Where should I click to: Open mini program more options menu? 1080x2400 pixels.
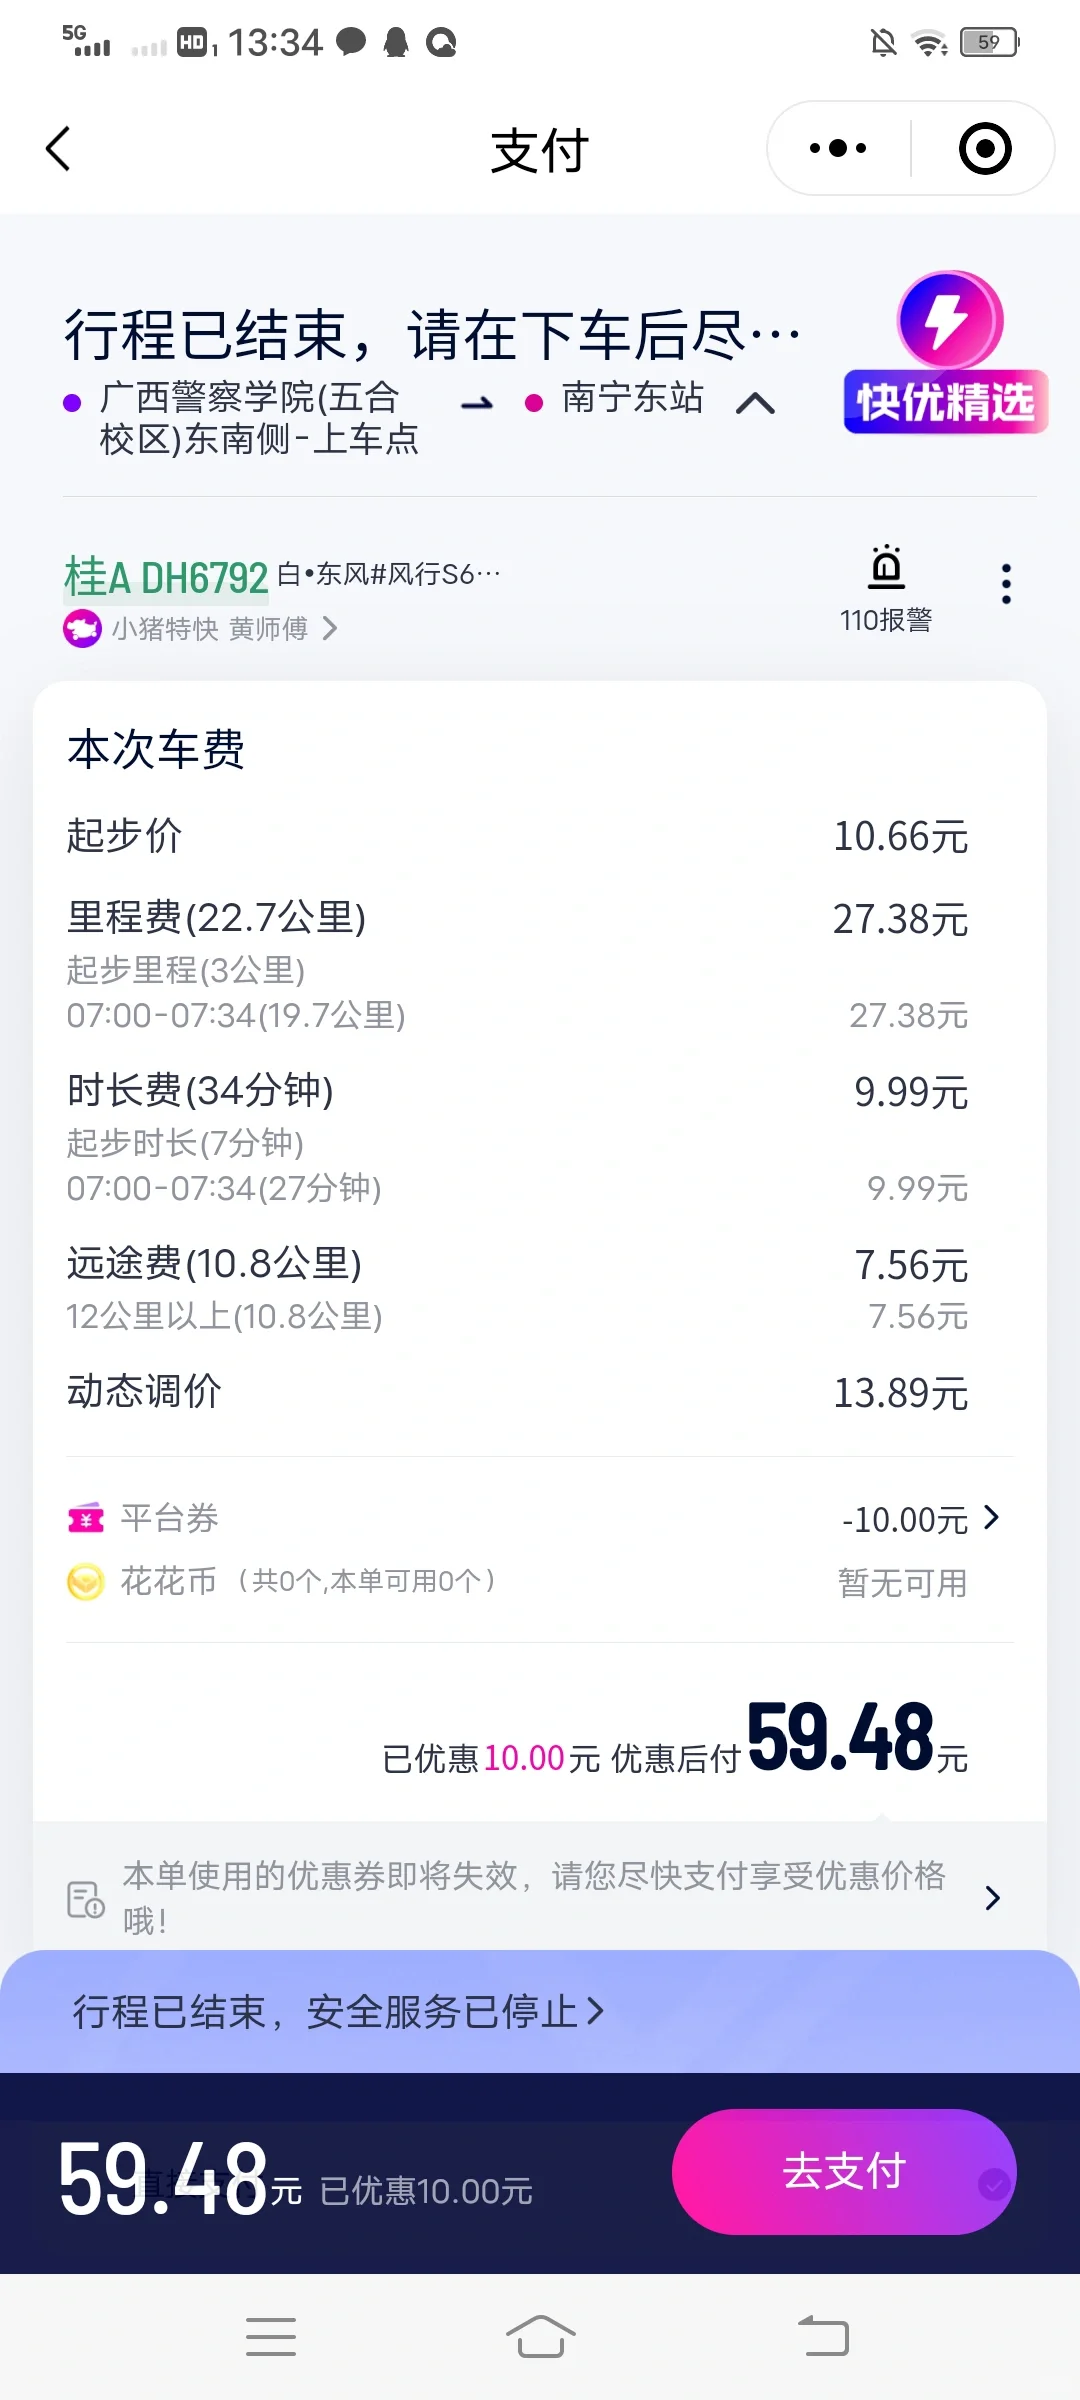838,149
